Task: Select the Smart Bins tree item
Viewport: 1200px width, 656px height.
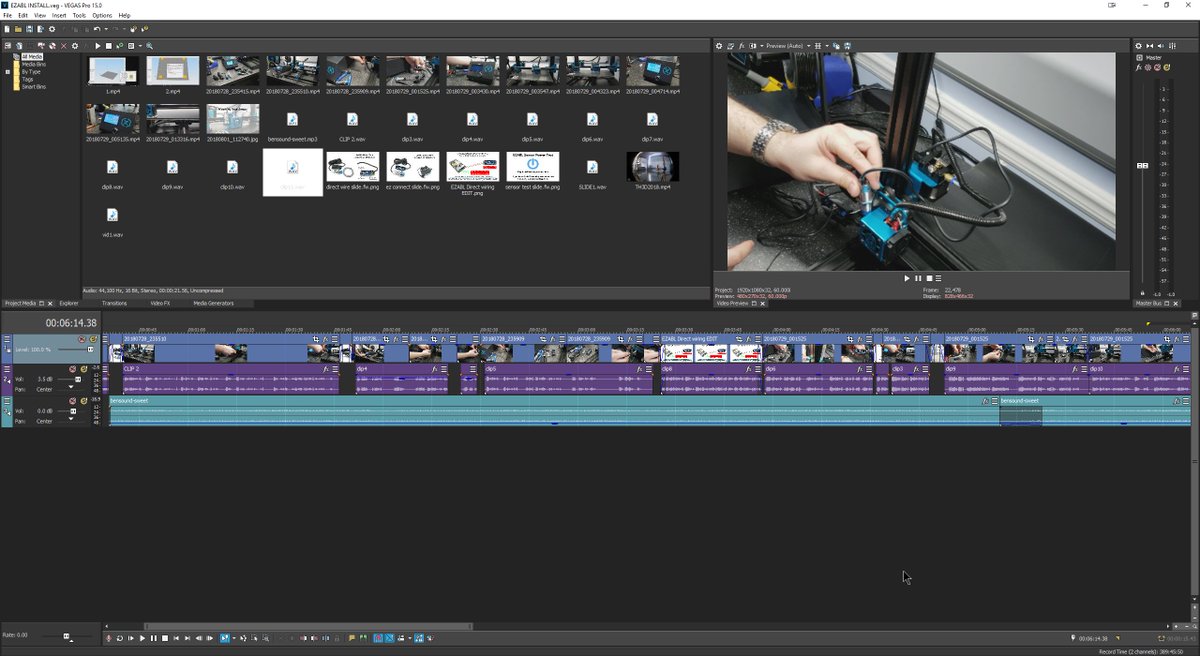Action: coord(34,87)
